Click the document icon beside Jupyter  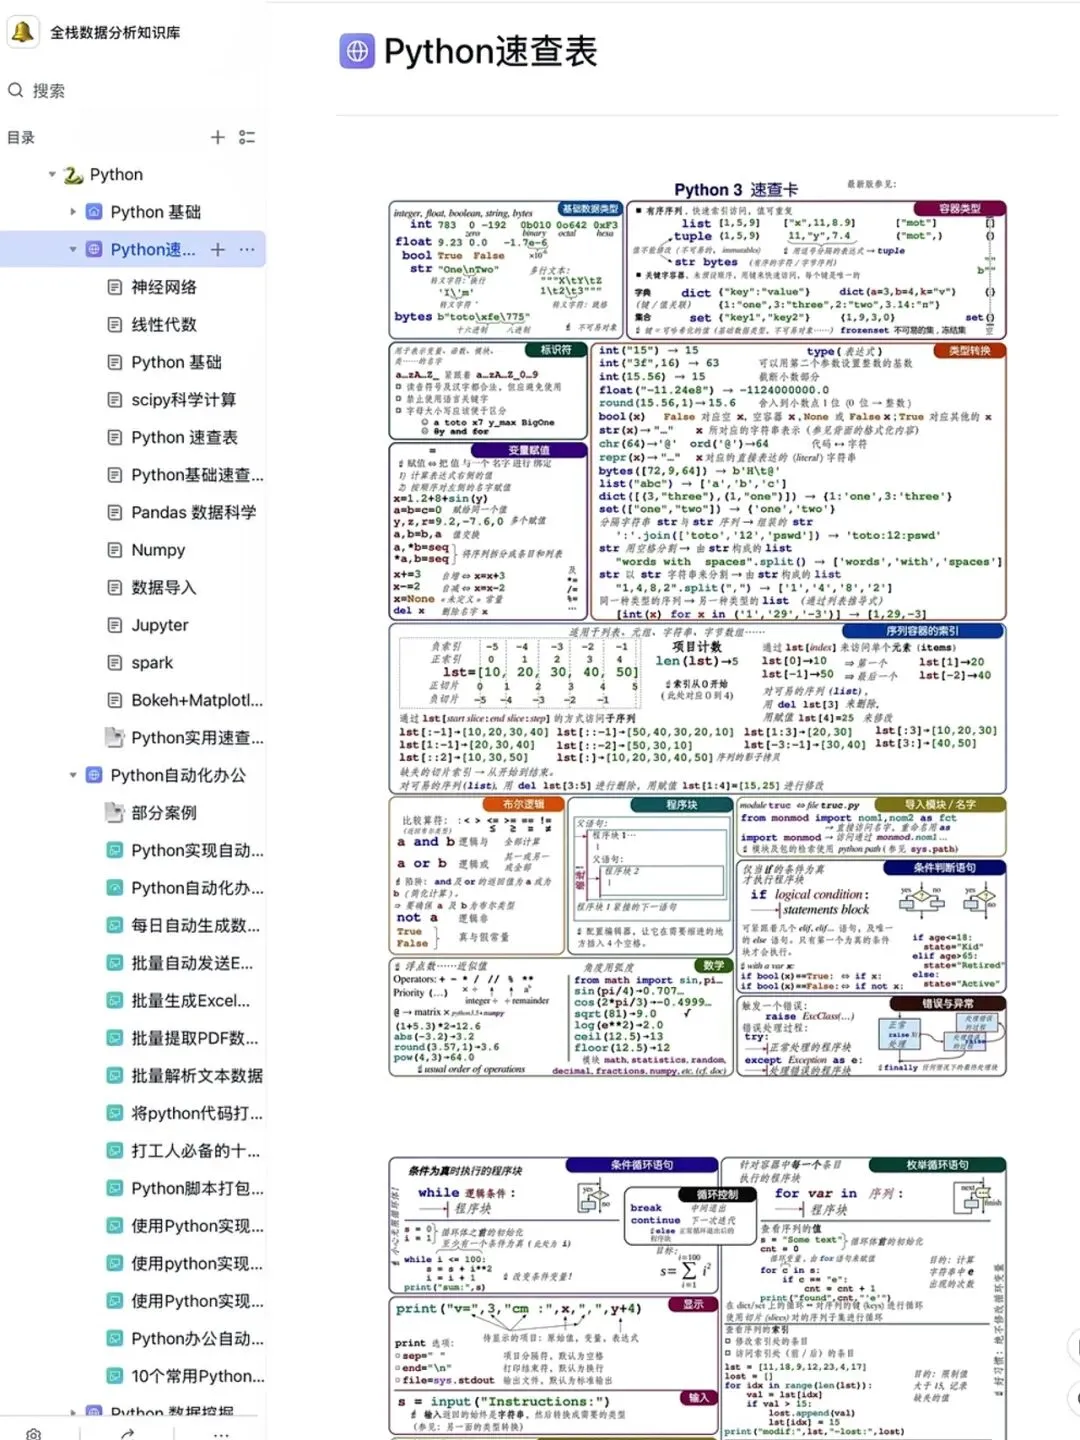tap(115, 625)
